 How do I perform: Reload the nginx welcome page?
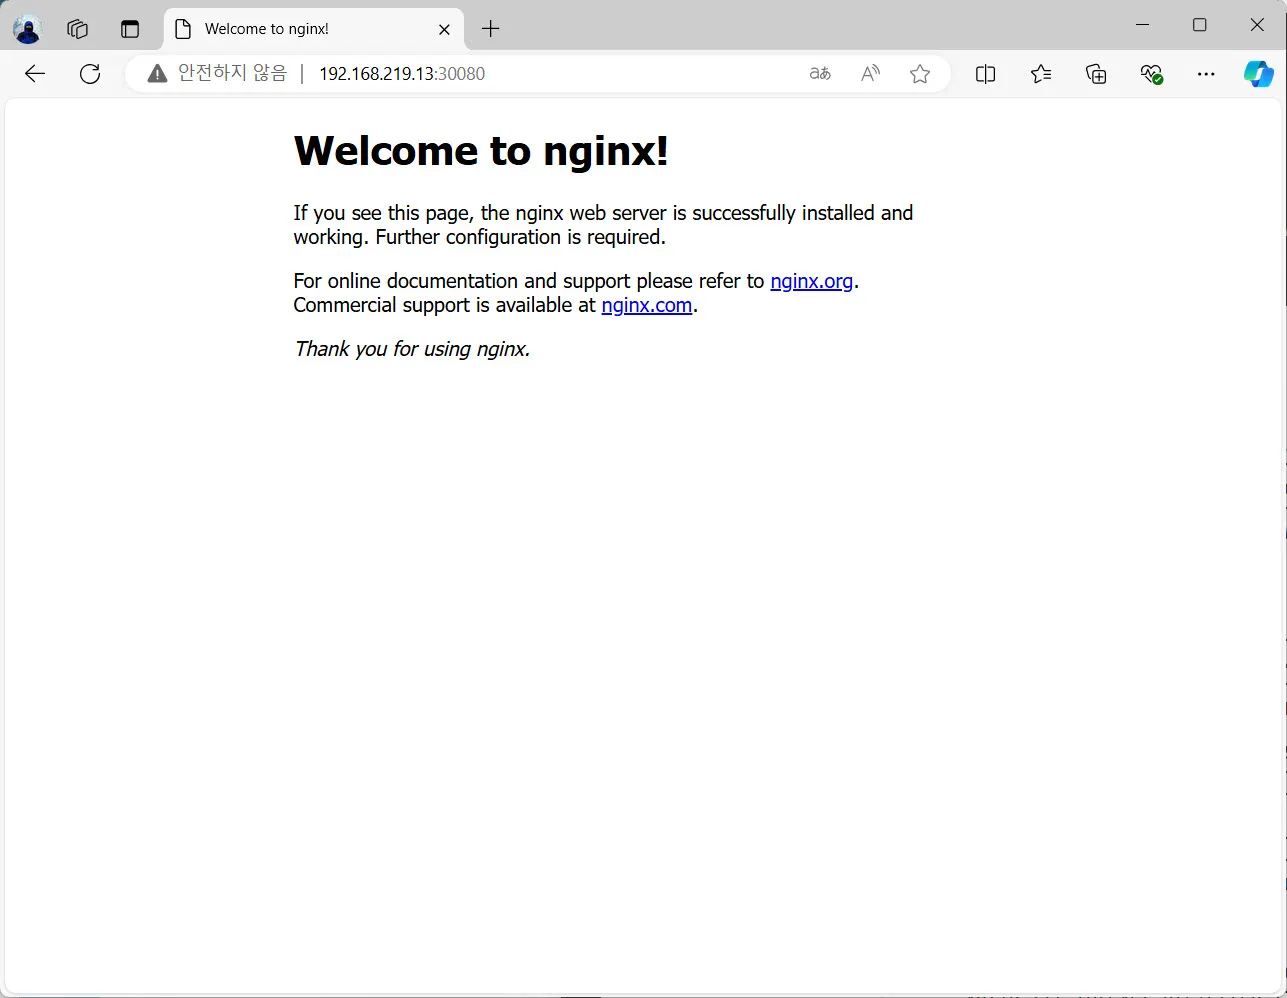90,73
